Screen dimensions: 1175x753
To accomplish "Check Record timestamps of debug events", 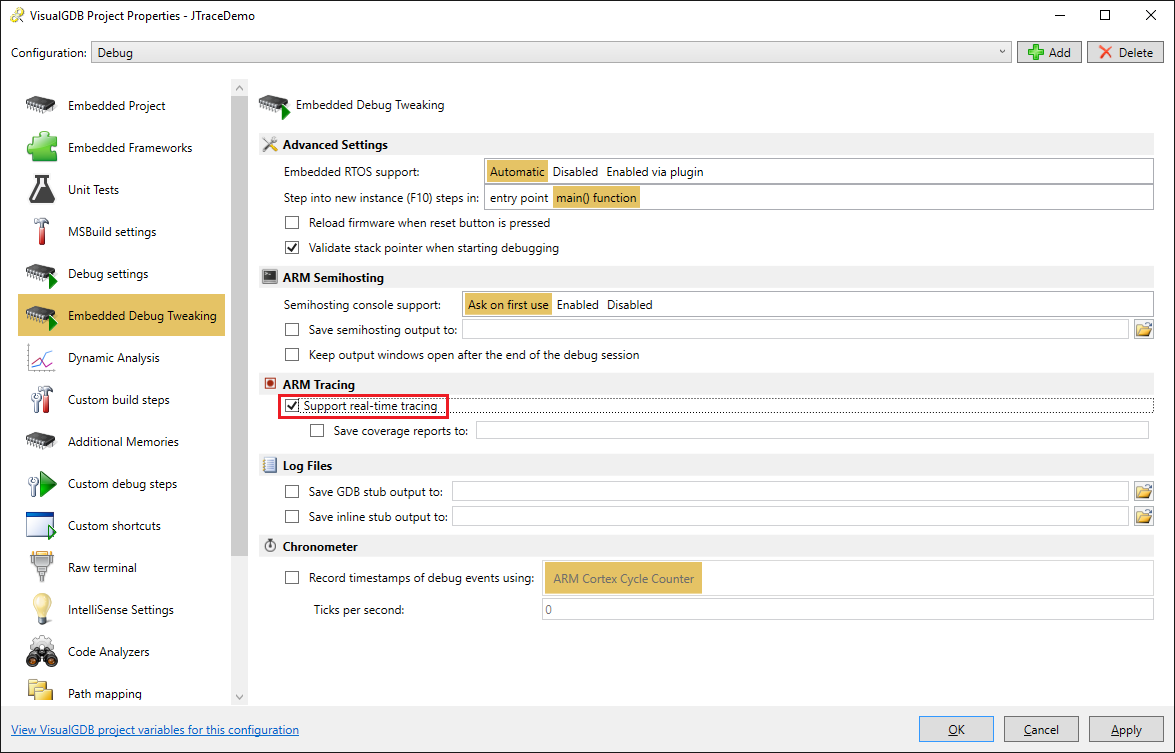I will pos(292,578).
